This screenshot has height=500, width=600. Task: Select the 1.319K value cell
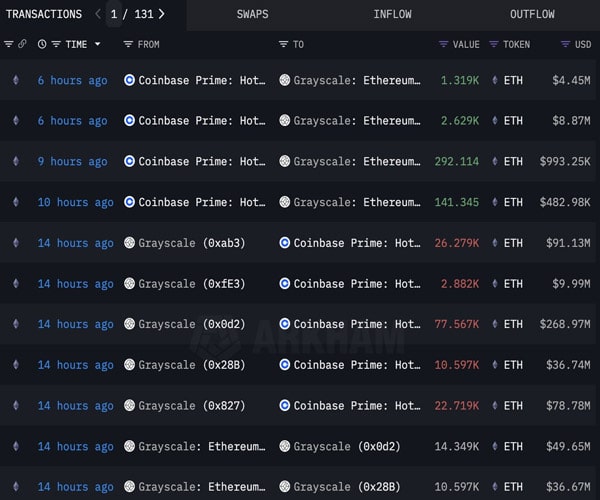[x=460, y=80]
